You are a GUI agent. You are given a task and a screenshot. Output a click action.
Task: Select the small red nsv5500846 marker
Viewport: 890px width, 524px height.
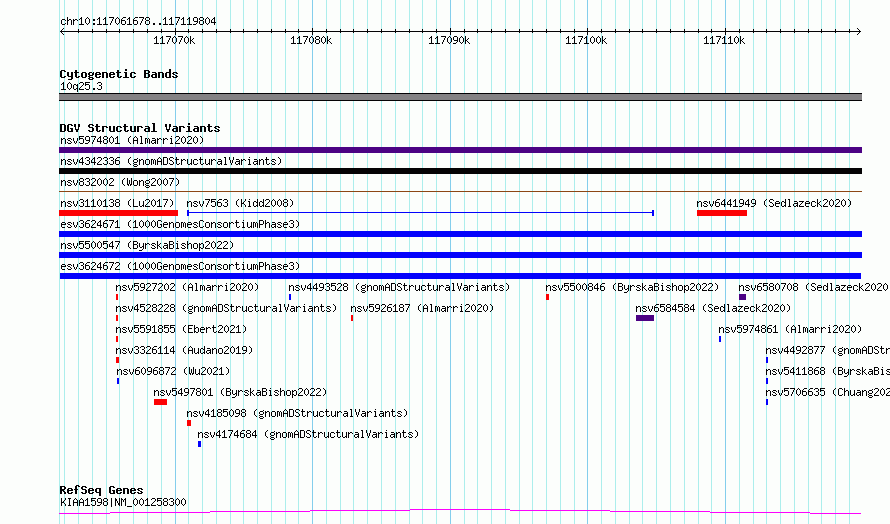(x=547, y=297)
